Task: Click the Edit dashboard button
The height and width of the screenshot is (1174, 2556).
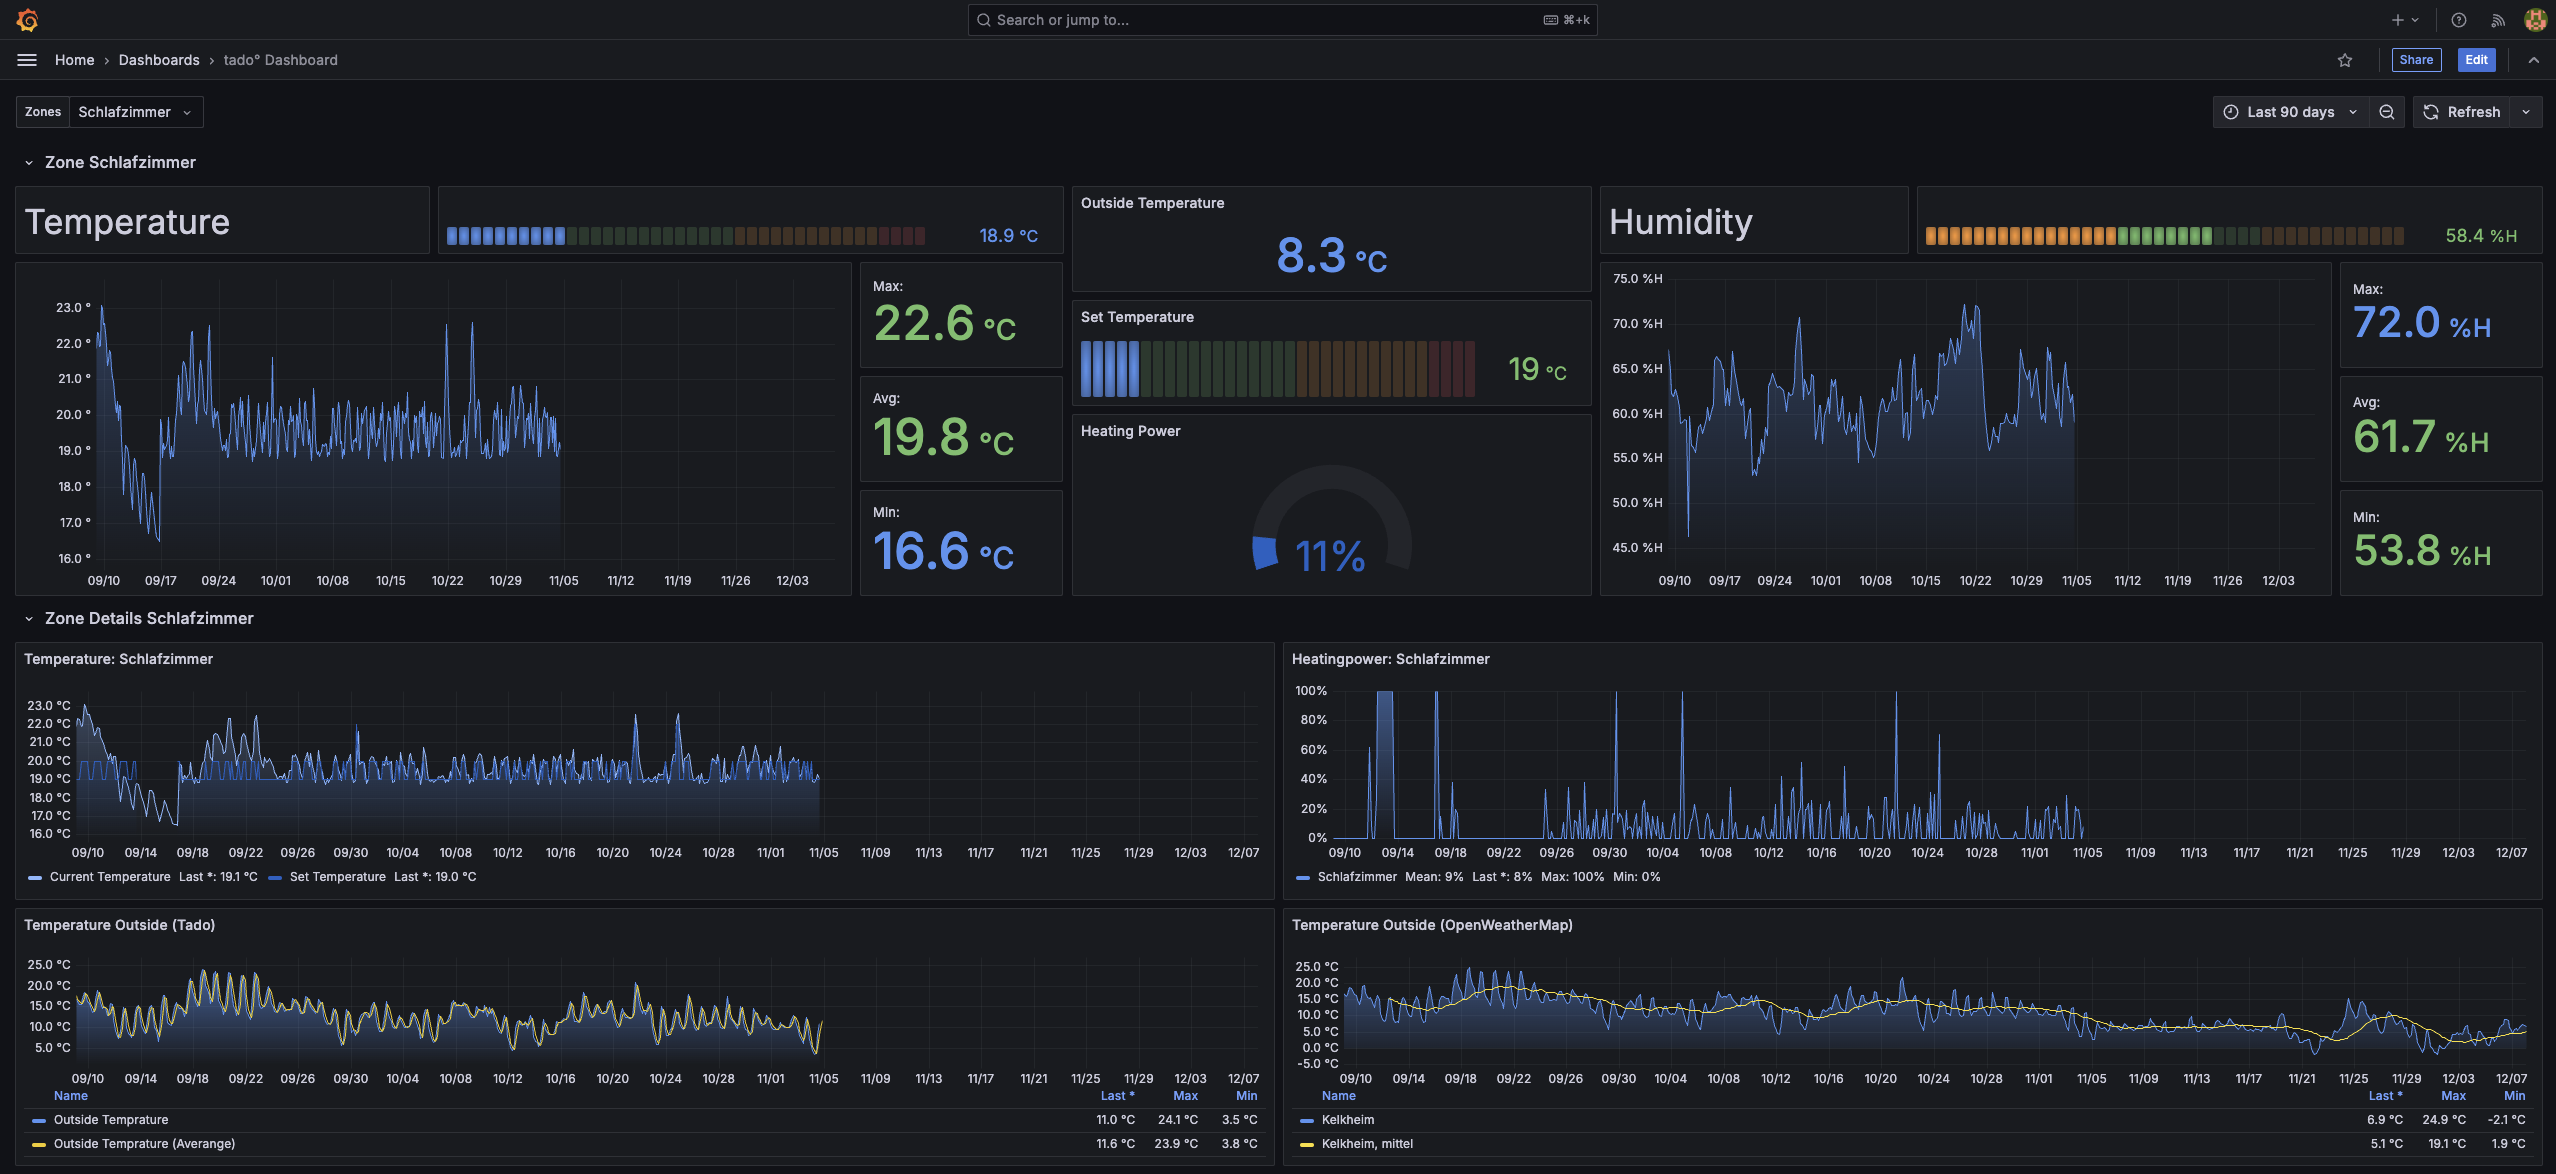Action: pos(2476,60)
